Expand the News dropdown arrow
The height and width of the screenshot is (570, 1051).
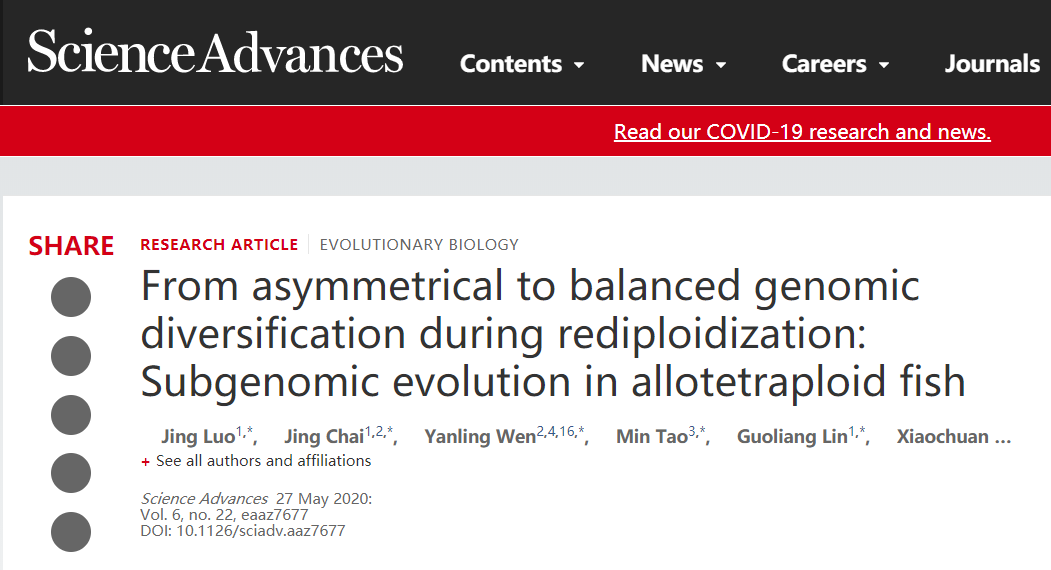click(721, 65)
